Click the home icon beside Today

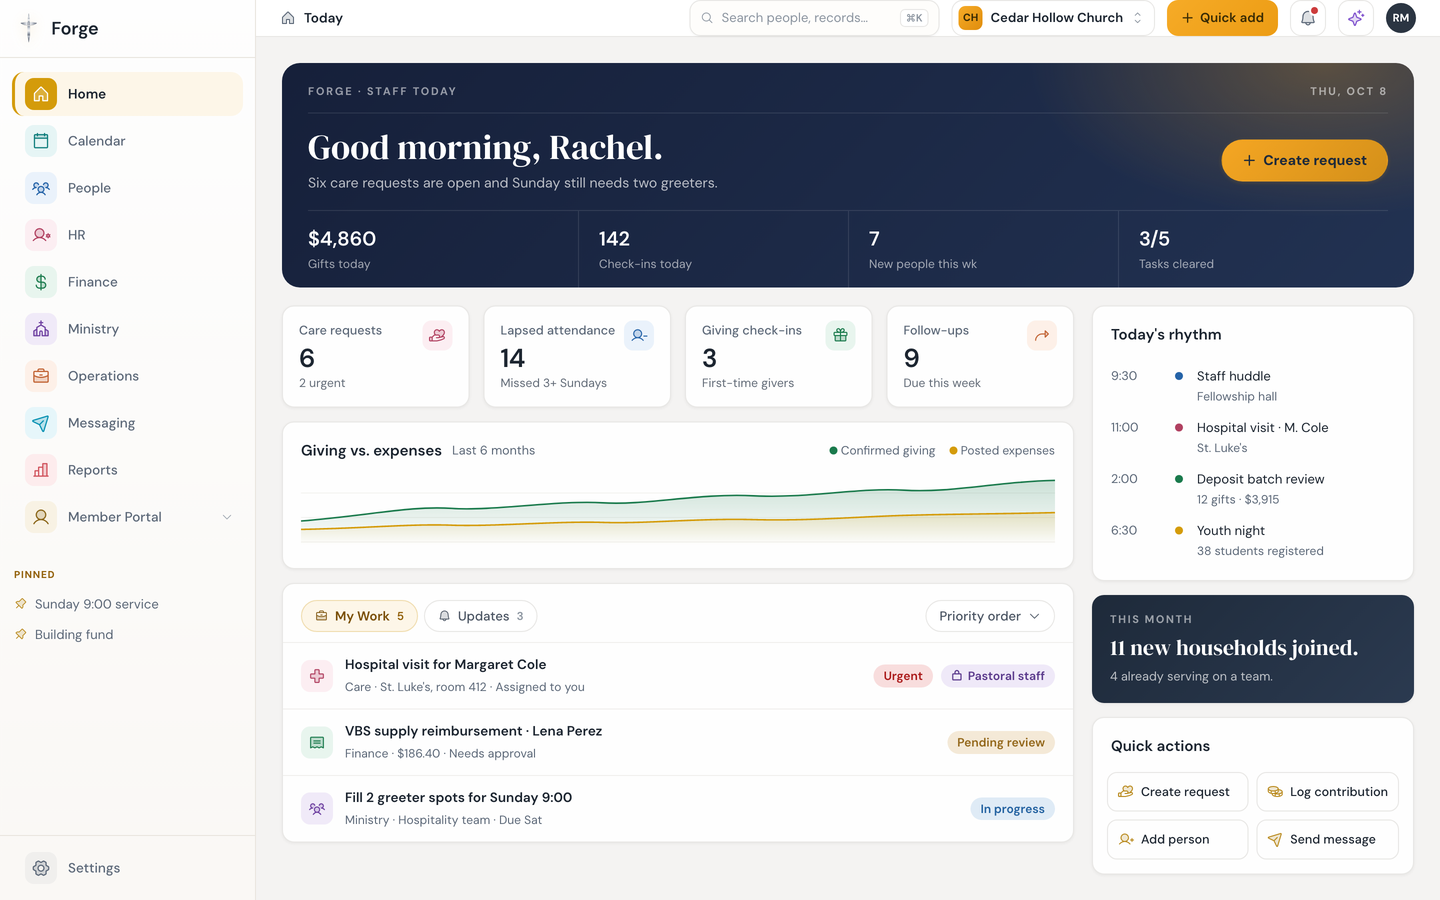(288, 18)
